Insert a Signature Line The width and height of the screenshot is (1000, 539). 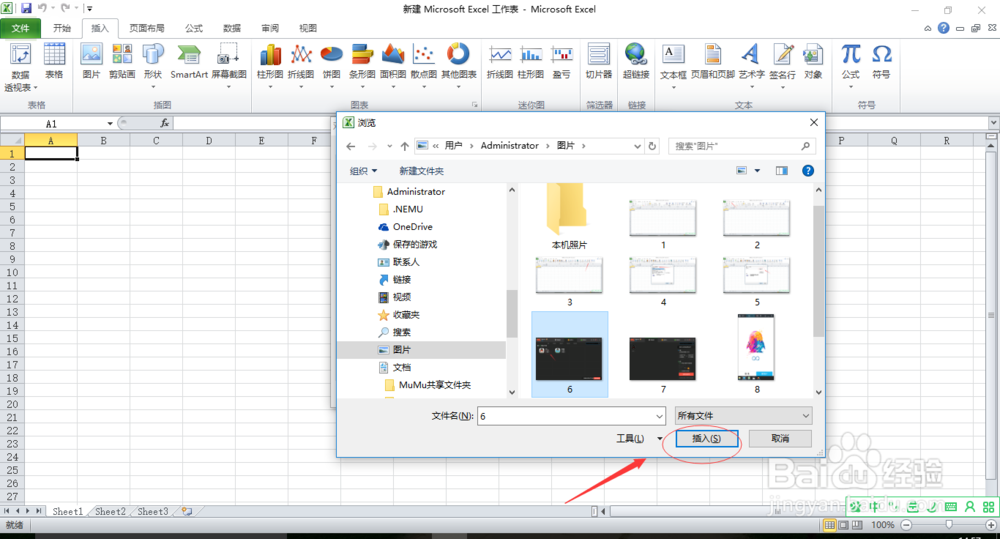pos(783,64)
